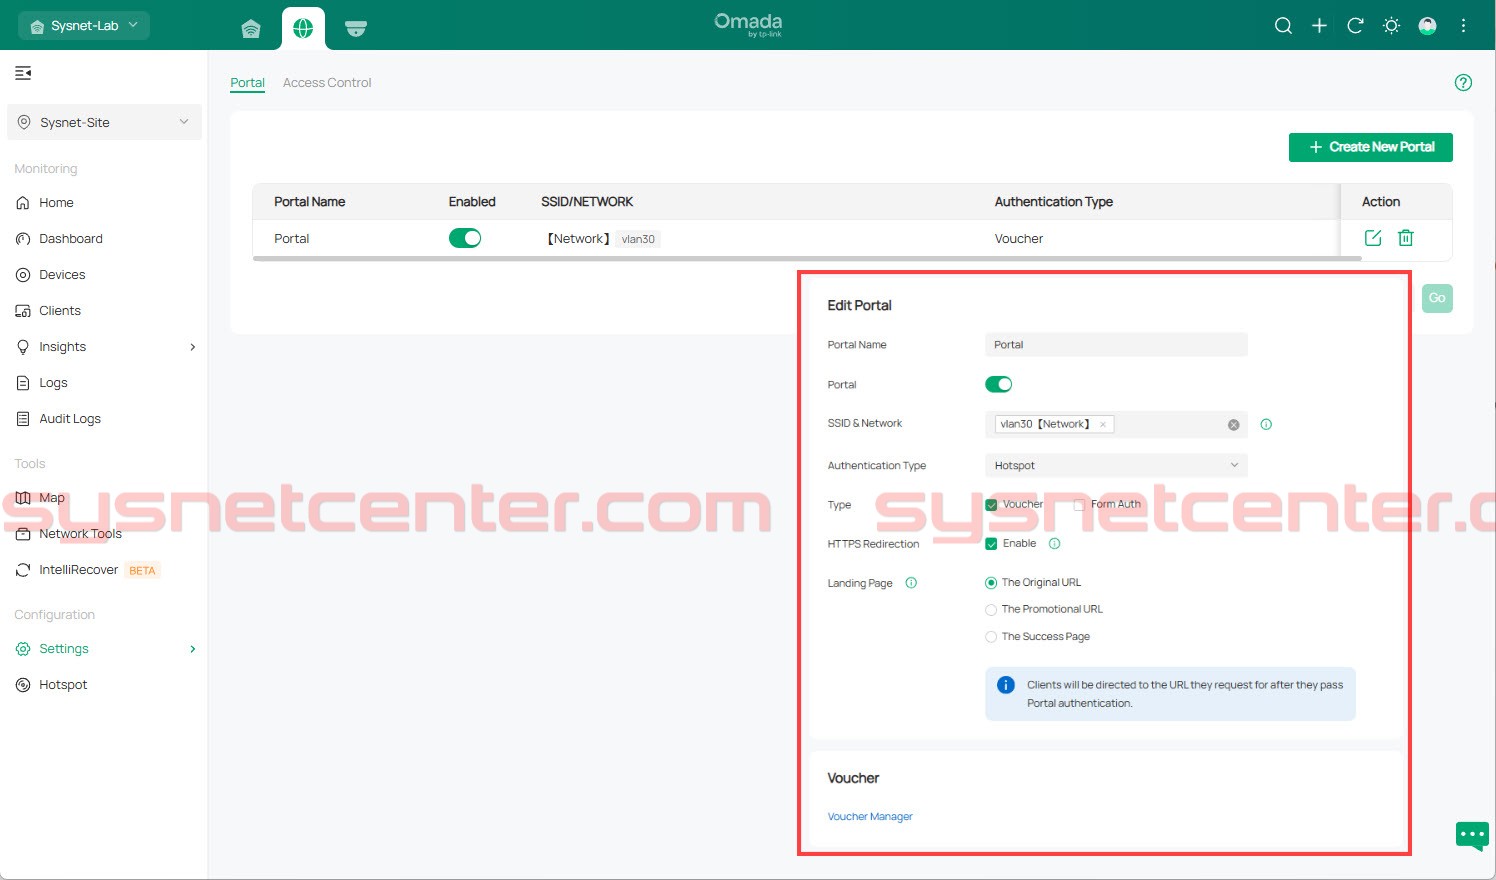The height and width of the screenshot is (880, 1496).
Task: Select The Promotional URL radio option
Action: coord(991,610)
